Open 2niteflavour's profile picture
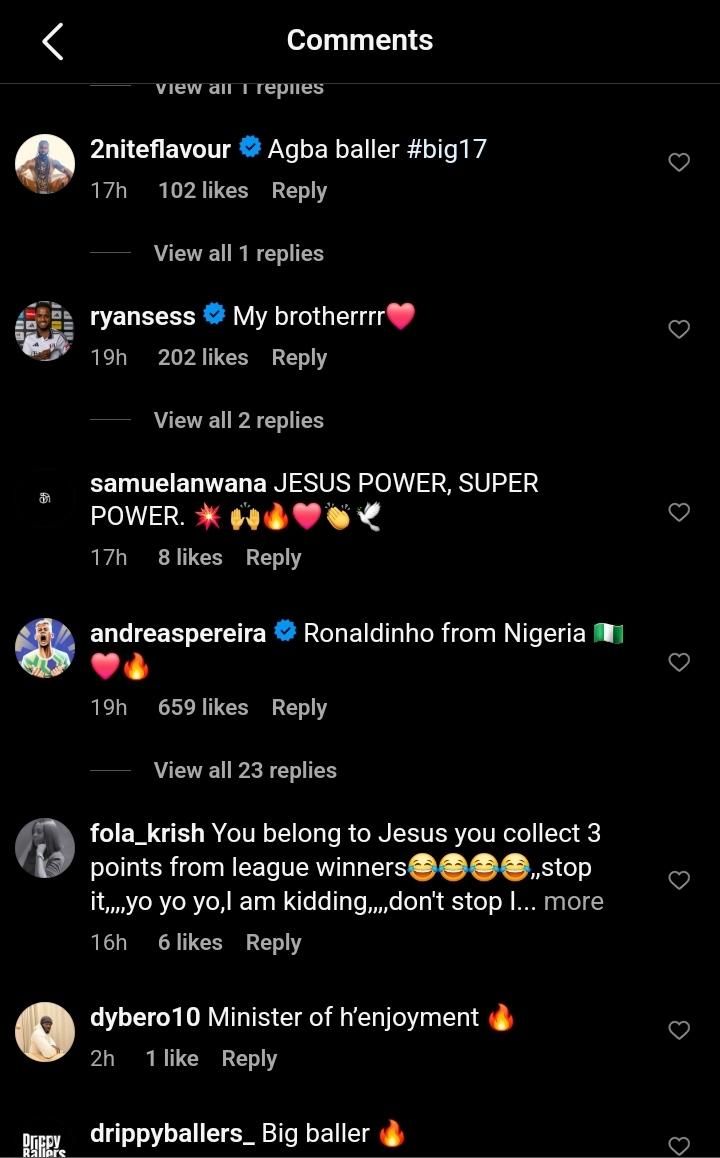 click(x=45, y=163)
